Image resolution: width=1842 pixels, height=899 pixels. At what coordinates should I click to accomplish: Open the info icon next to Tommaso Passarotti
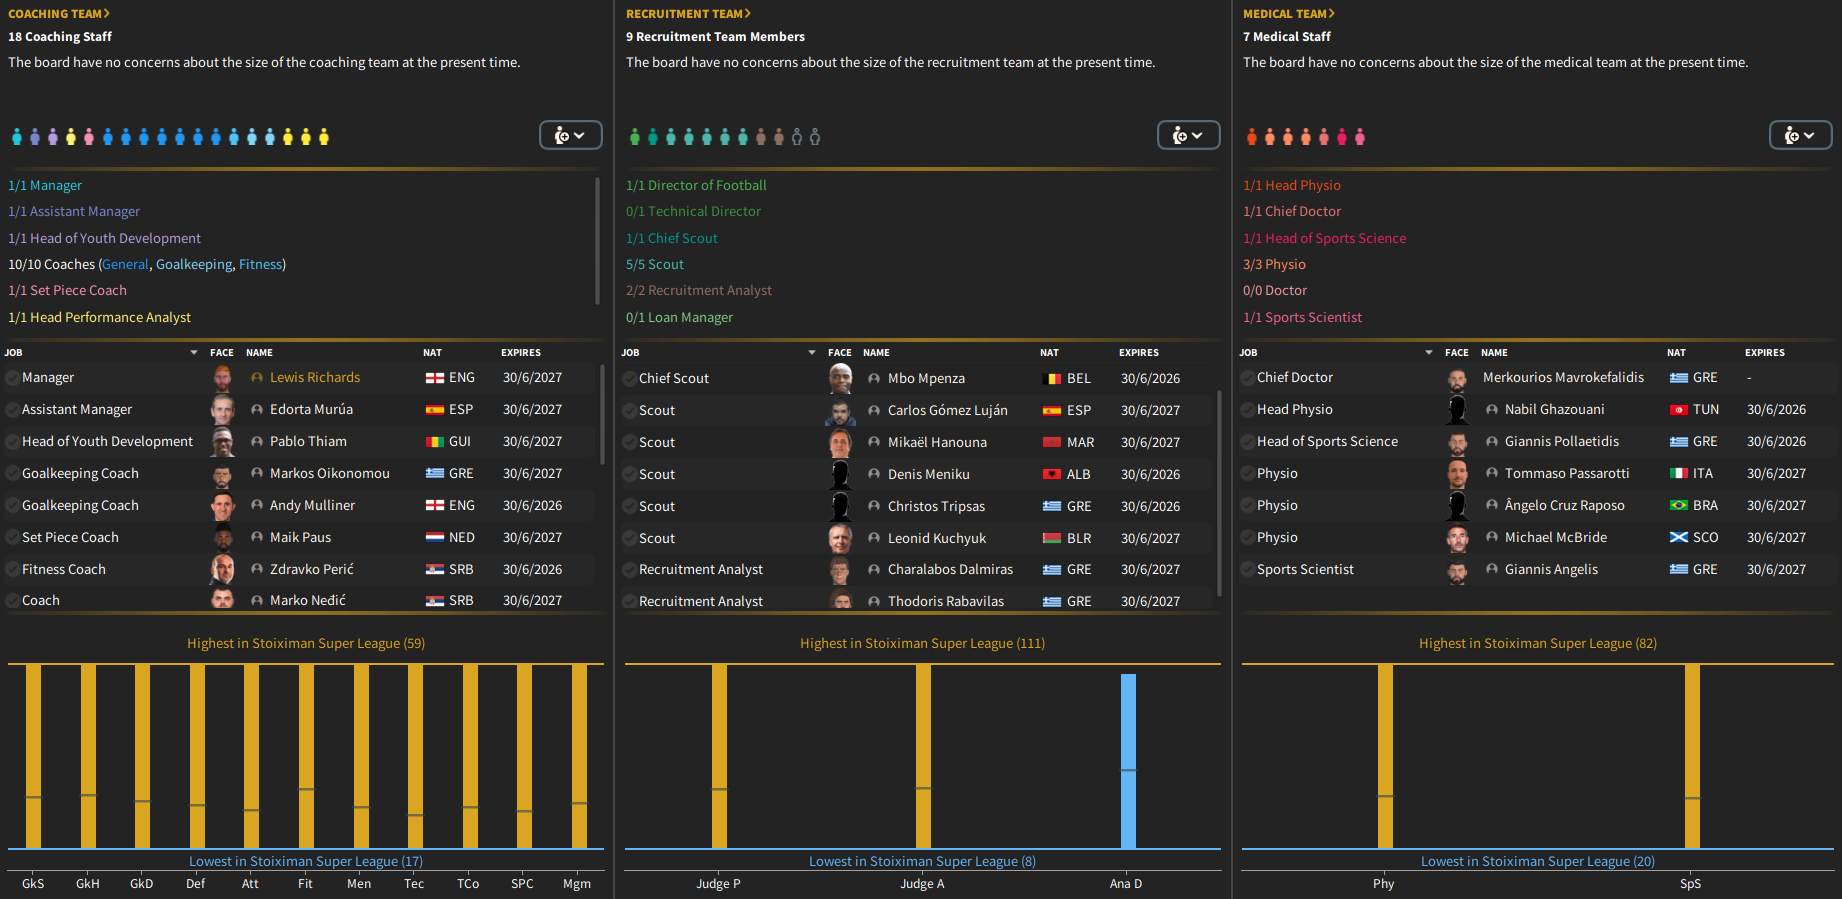1492,474
